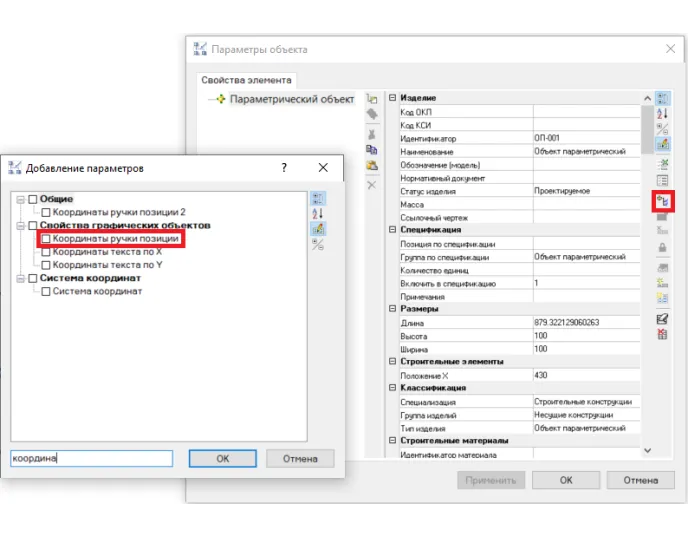Viewport: 688px width, 537px height.
Task: Click the scroll up arrow of the property grid
Action: 647,98
